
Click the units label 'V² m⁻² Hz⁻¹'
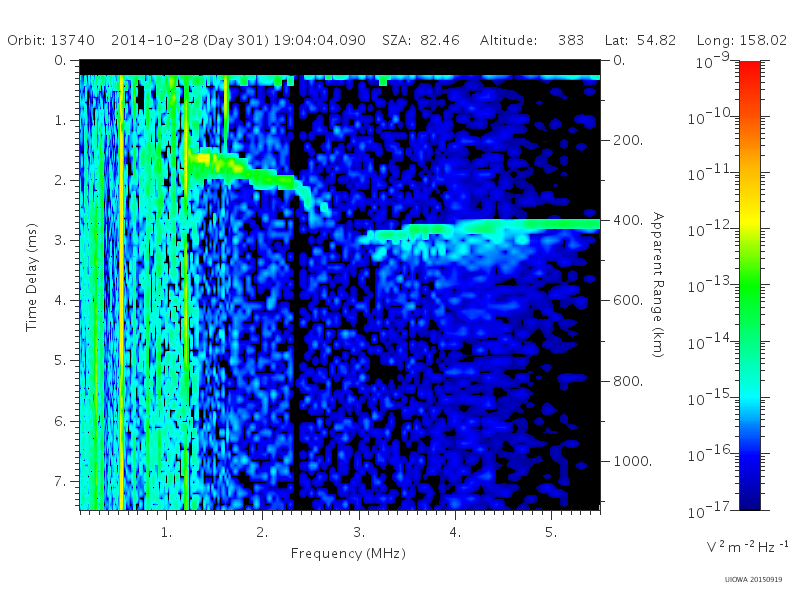pos(747,546)
